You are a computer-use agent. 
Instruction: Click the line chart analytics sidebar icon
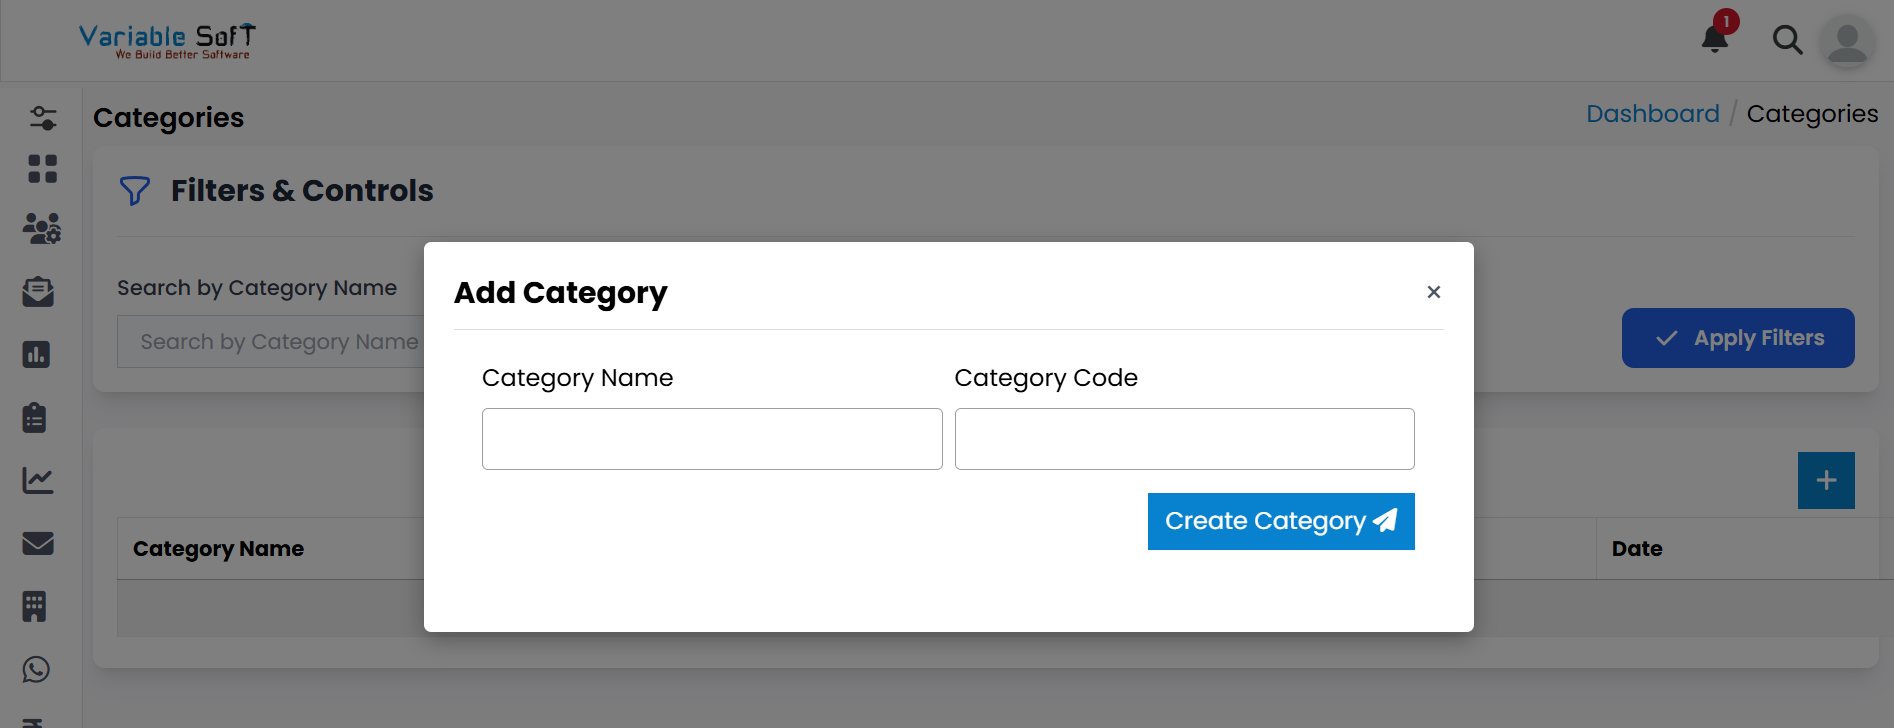point(38,480)
